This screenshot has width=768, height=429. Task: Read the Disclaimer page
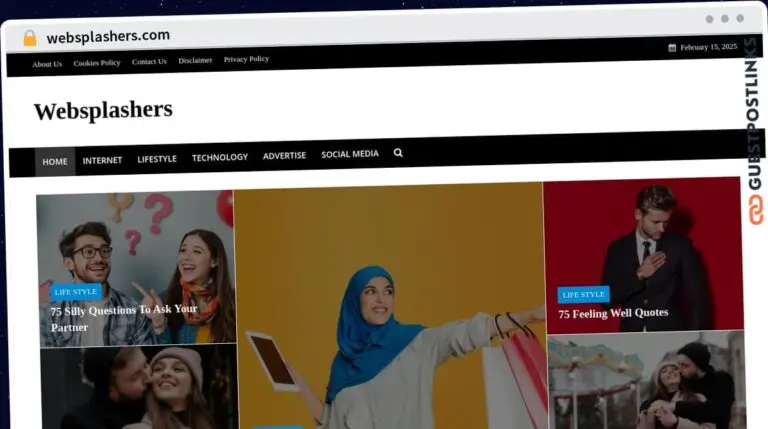coord(195,60)
